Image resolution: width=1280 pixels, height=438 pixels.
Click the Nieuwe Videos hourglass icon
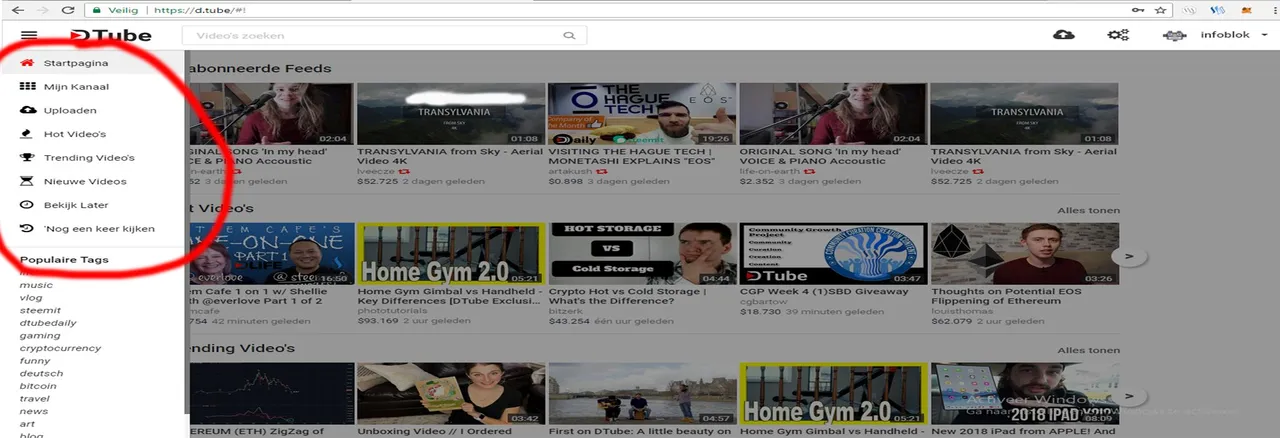27,181
